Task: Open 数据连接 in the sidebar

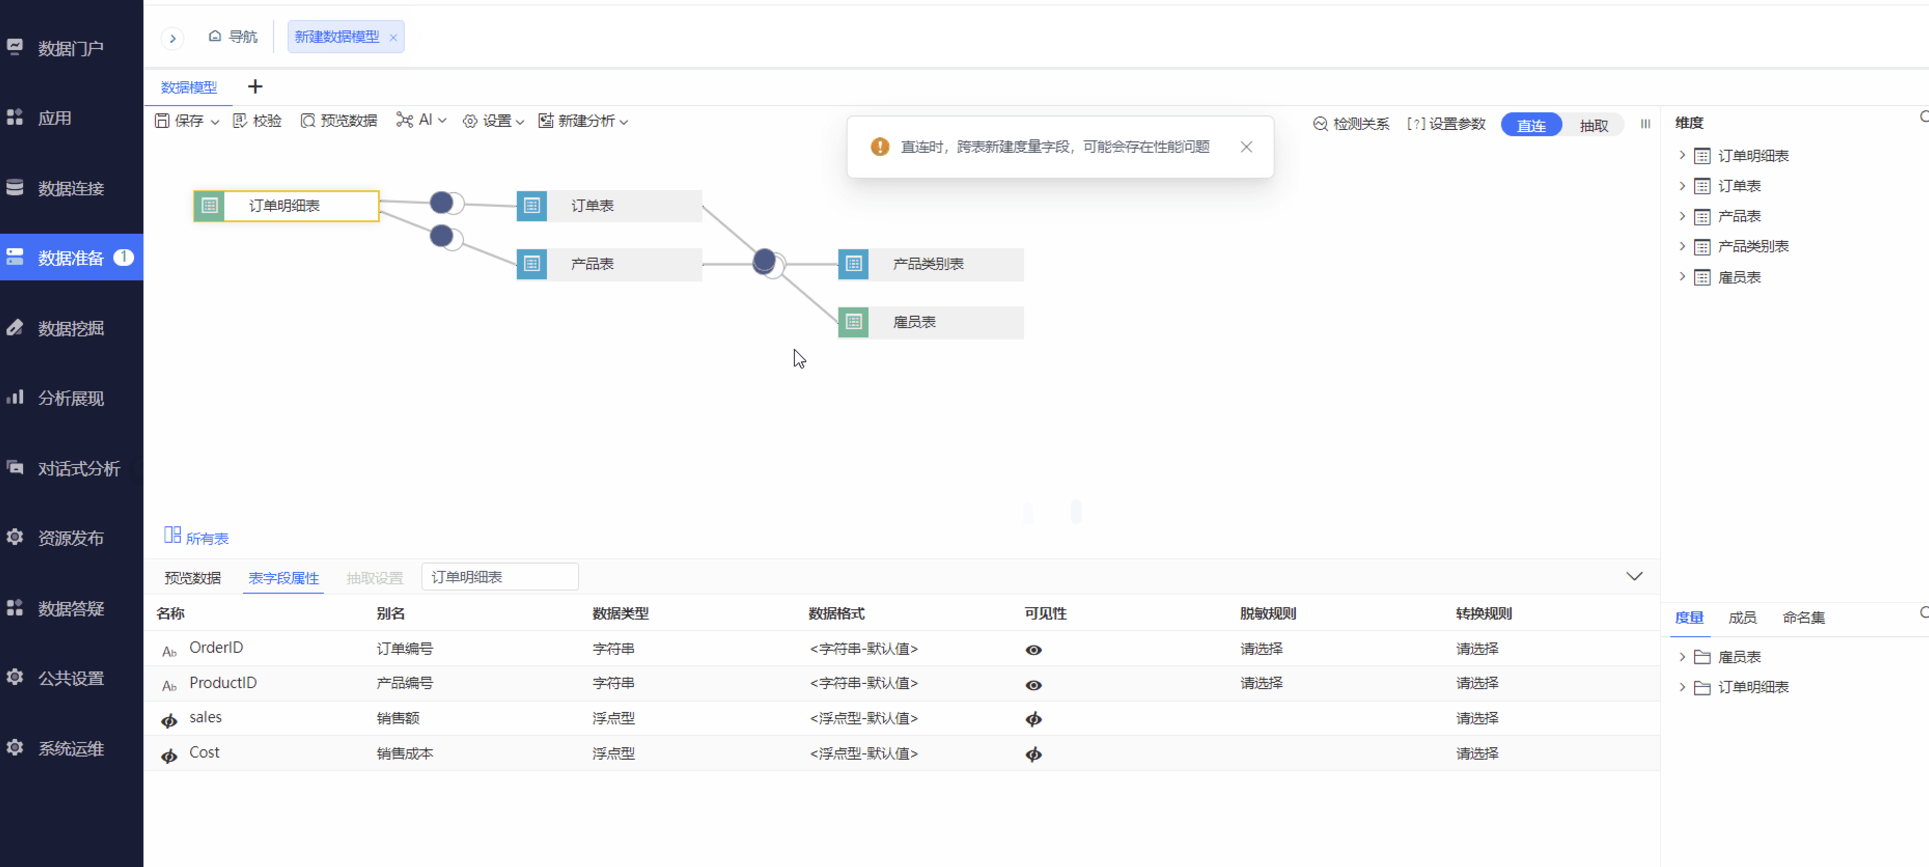Action: point(71,188)
